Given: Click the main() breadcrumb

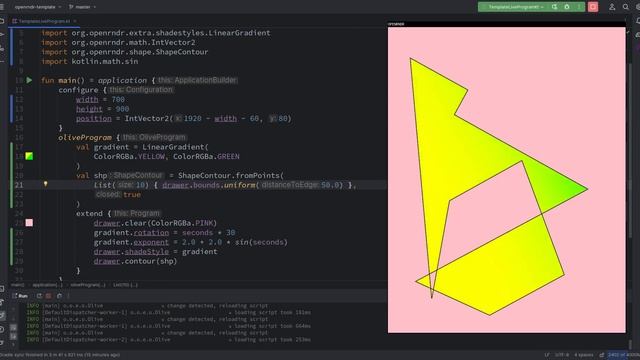Looking at the screenshot, I should tap(17, 285).
